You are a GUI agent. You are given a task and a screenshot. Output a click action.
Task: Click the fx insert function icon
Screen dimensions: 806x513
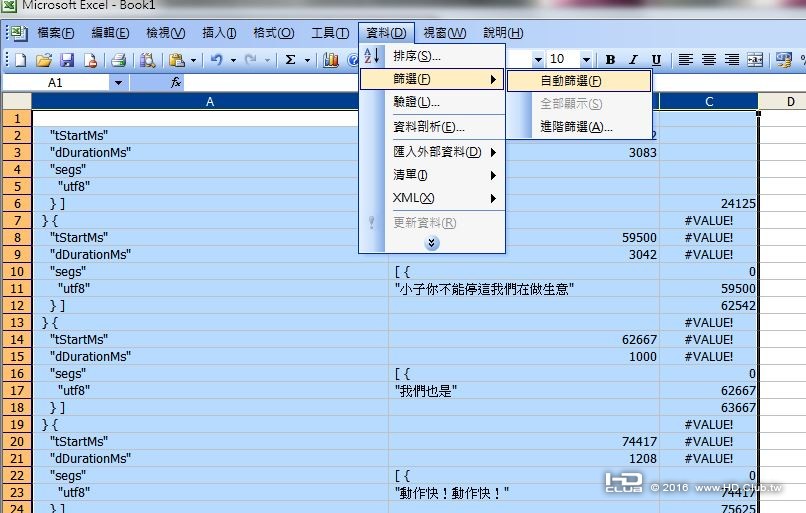pos(176,82)
